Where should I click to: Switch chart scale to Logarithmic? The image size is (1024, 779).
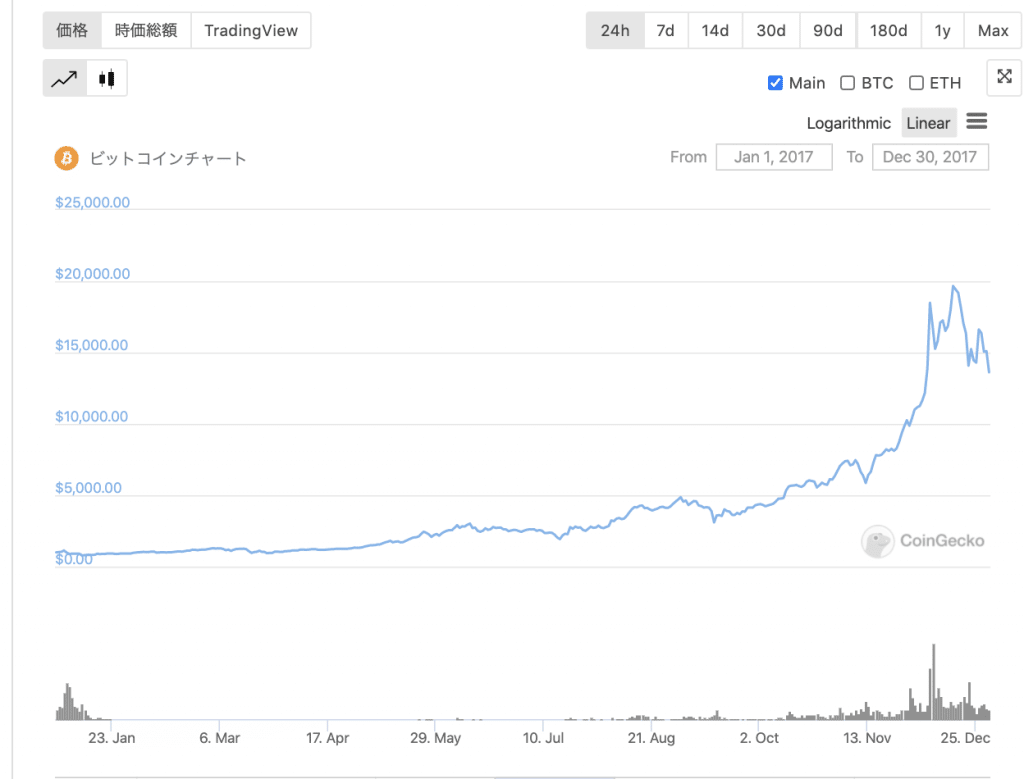pyautogui.click(x=848, y=122)
